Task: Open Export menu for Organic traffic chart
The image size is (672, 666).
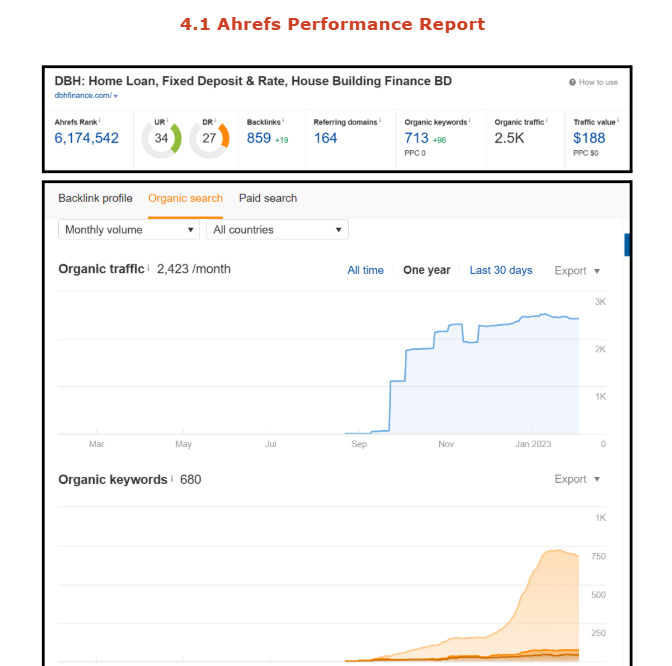Action: 577,271
